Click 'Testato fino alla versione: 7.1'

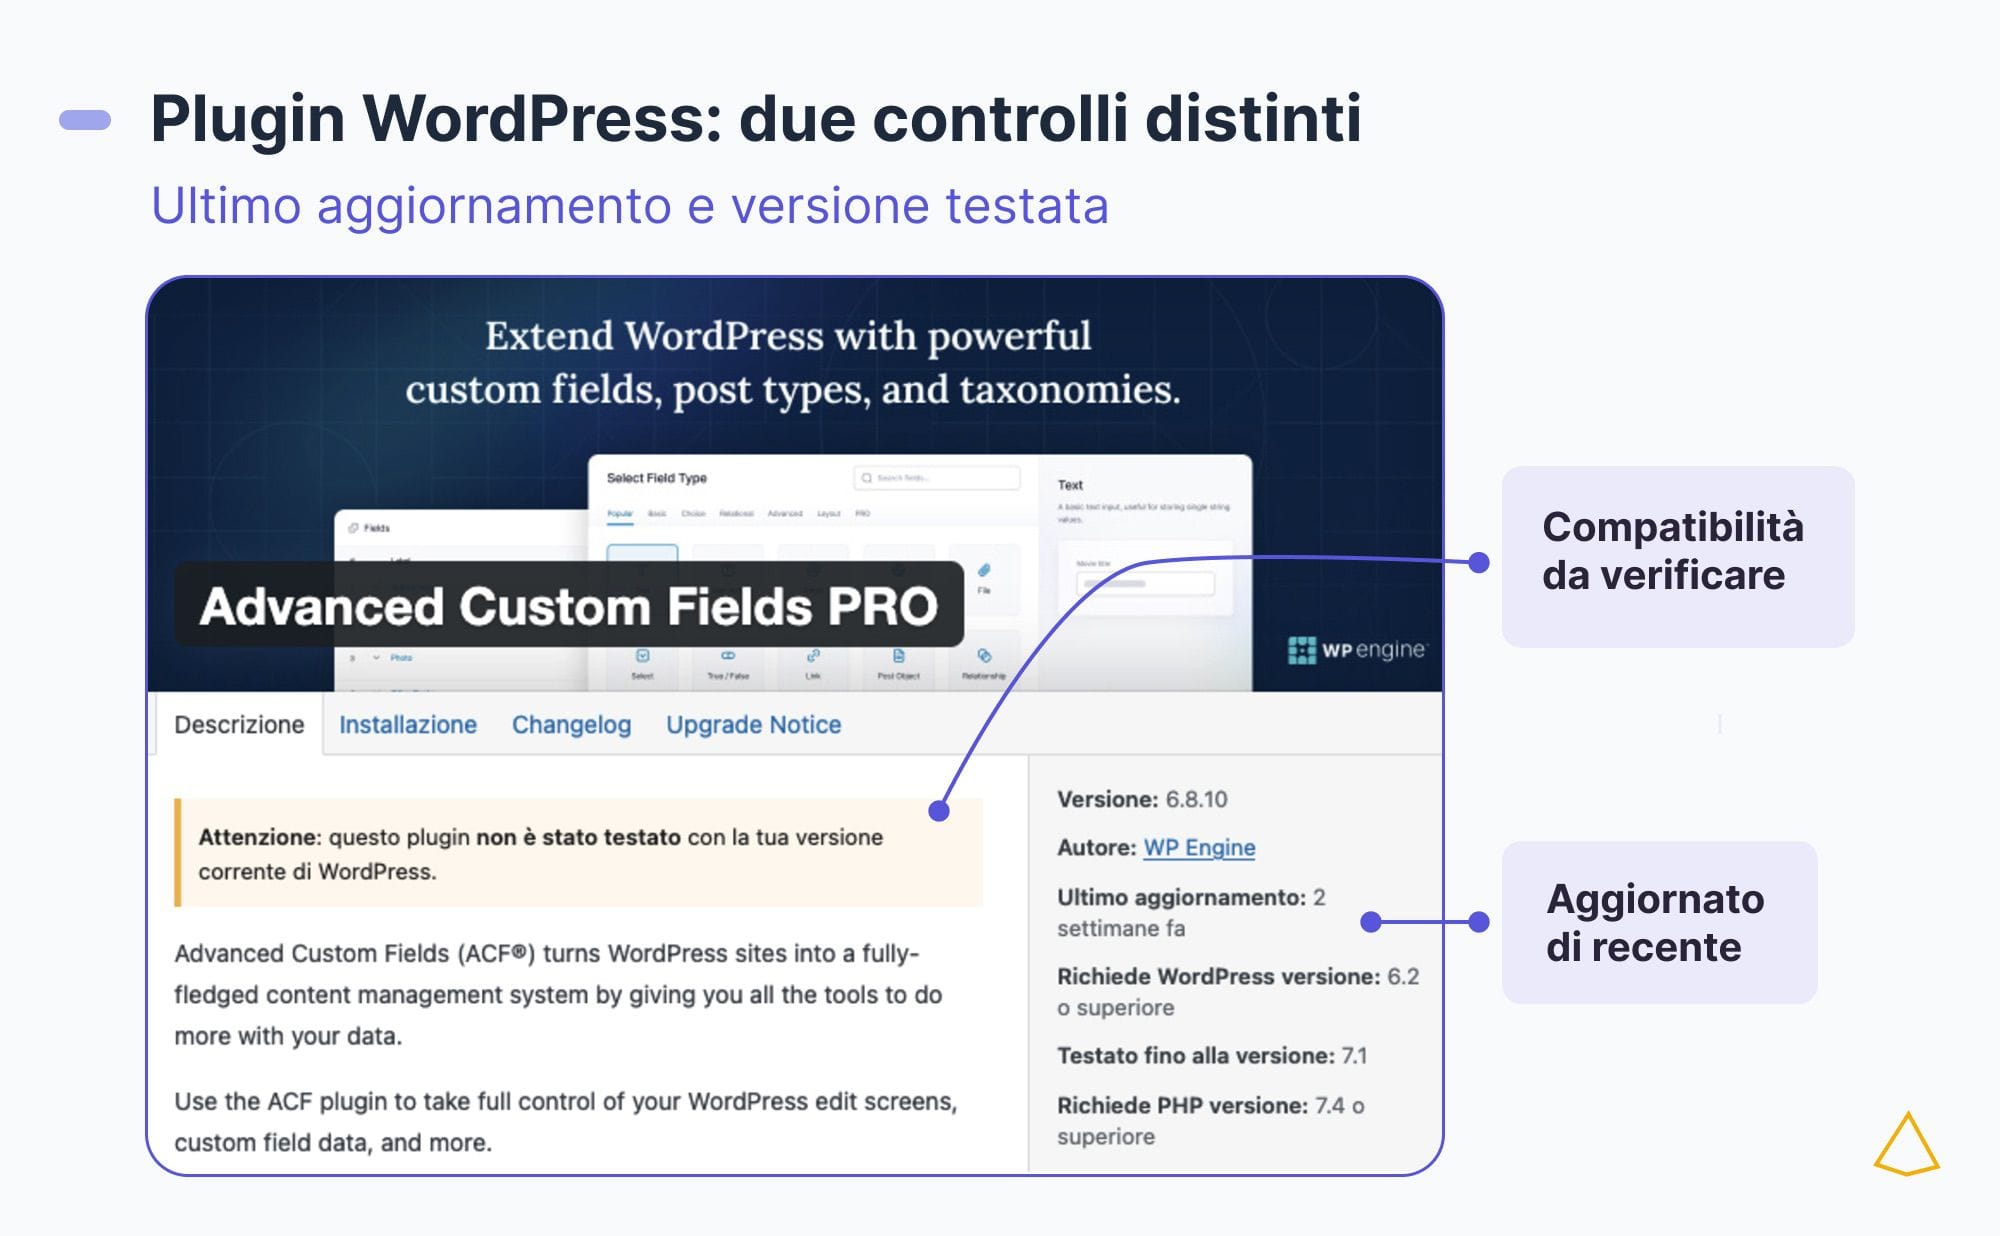(1212, 1055)
